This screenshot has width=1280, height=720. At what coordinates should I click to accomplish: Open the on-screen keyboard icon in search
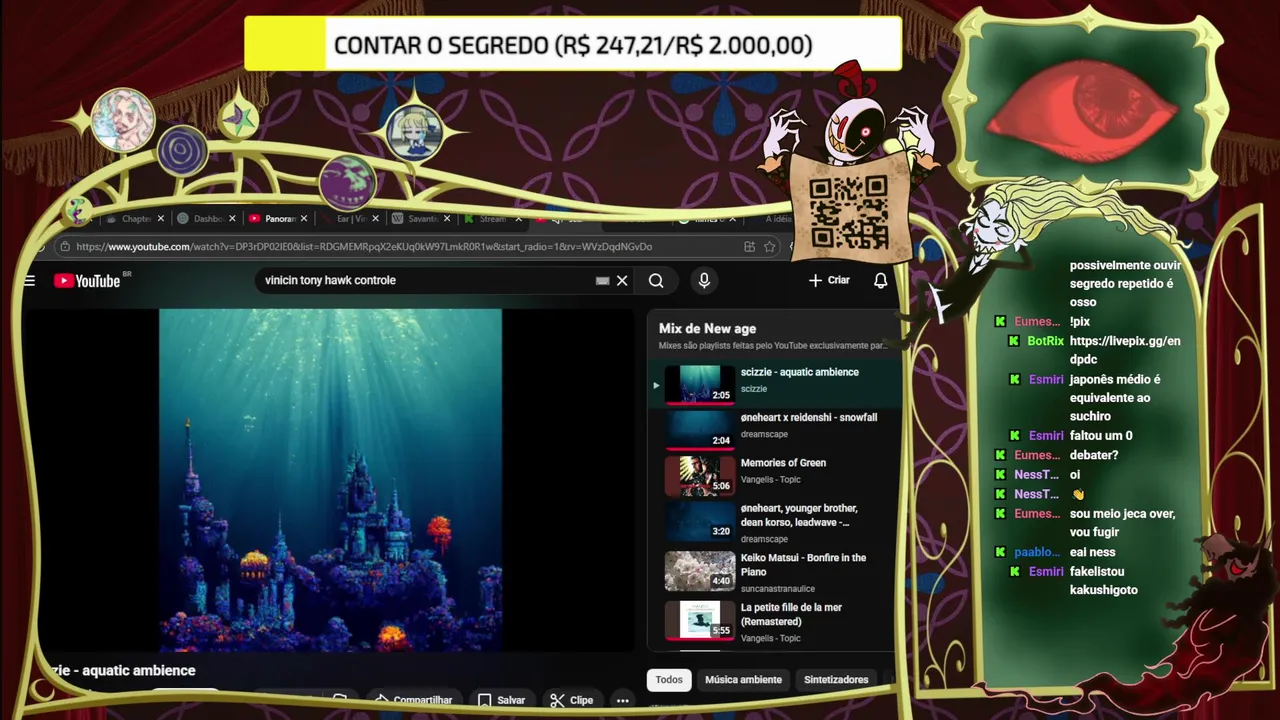click(x=602, y=281)
